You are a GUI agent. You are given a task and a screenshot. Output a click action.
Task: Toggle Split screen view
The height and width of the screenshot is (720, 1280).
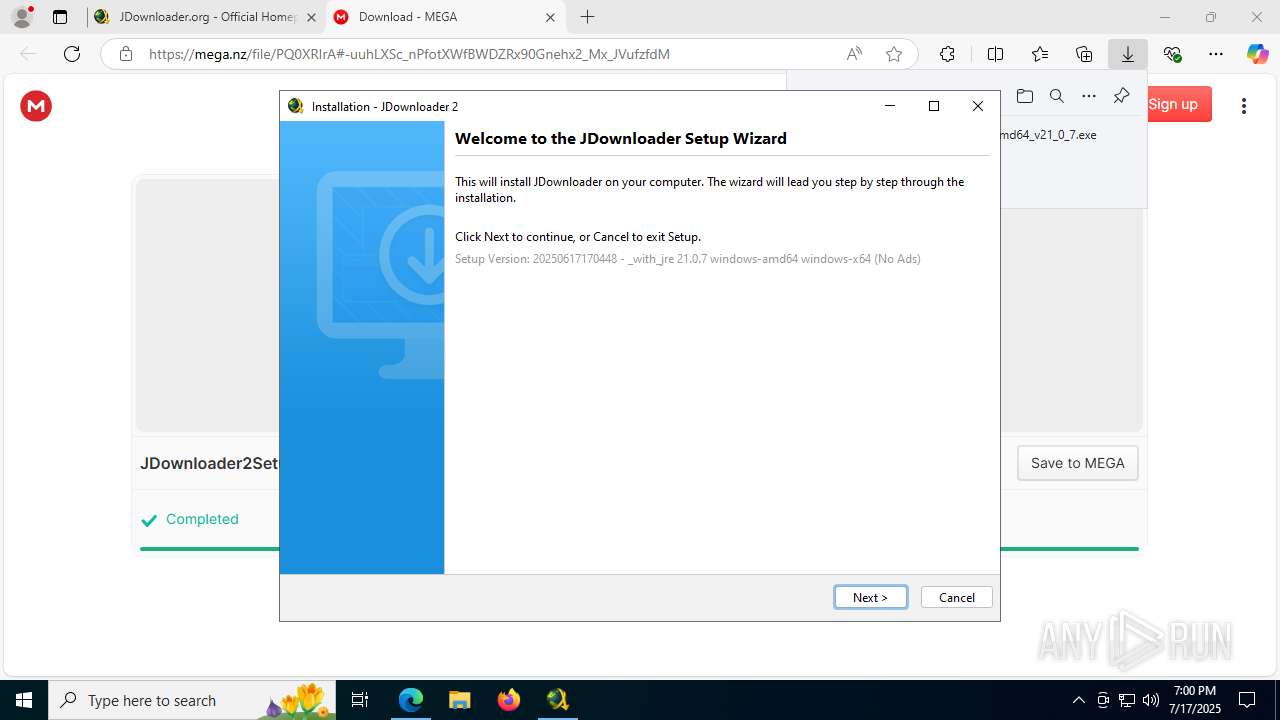pyautogui.click(x=995, y=54)
